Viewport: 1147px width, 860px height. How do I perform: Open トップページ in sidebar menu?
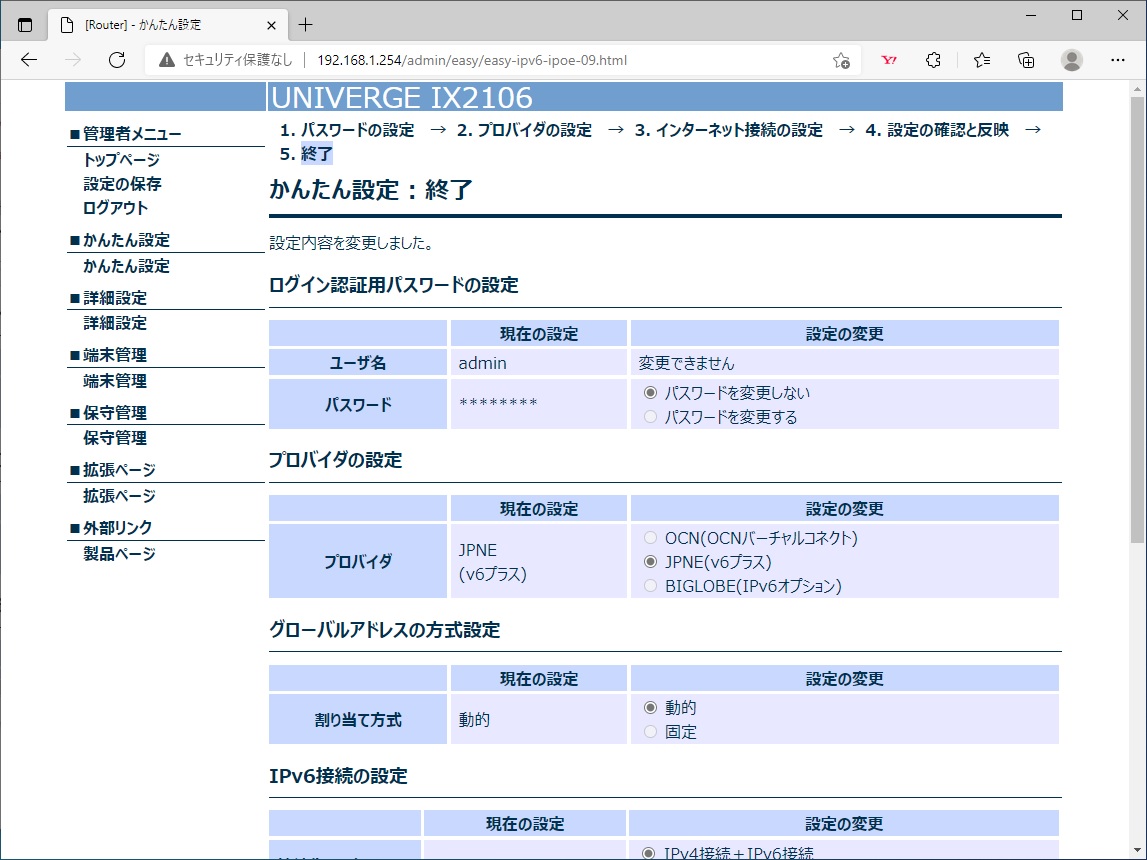[x=121, y=159]
